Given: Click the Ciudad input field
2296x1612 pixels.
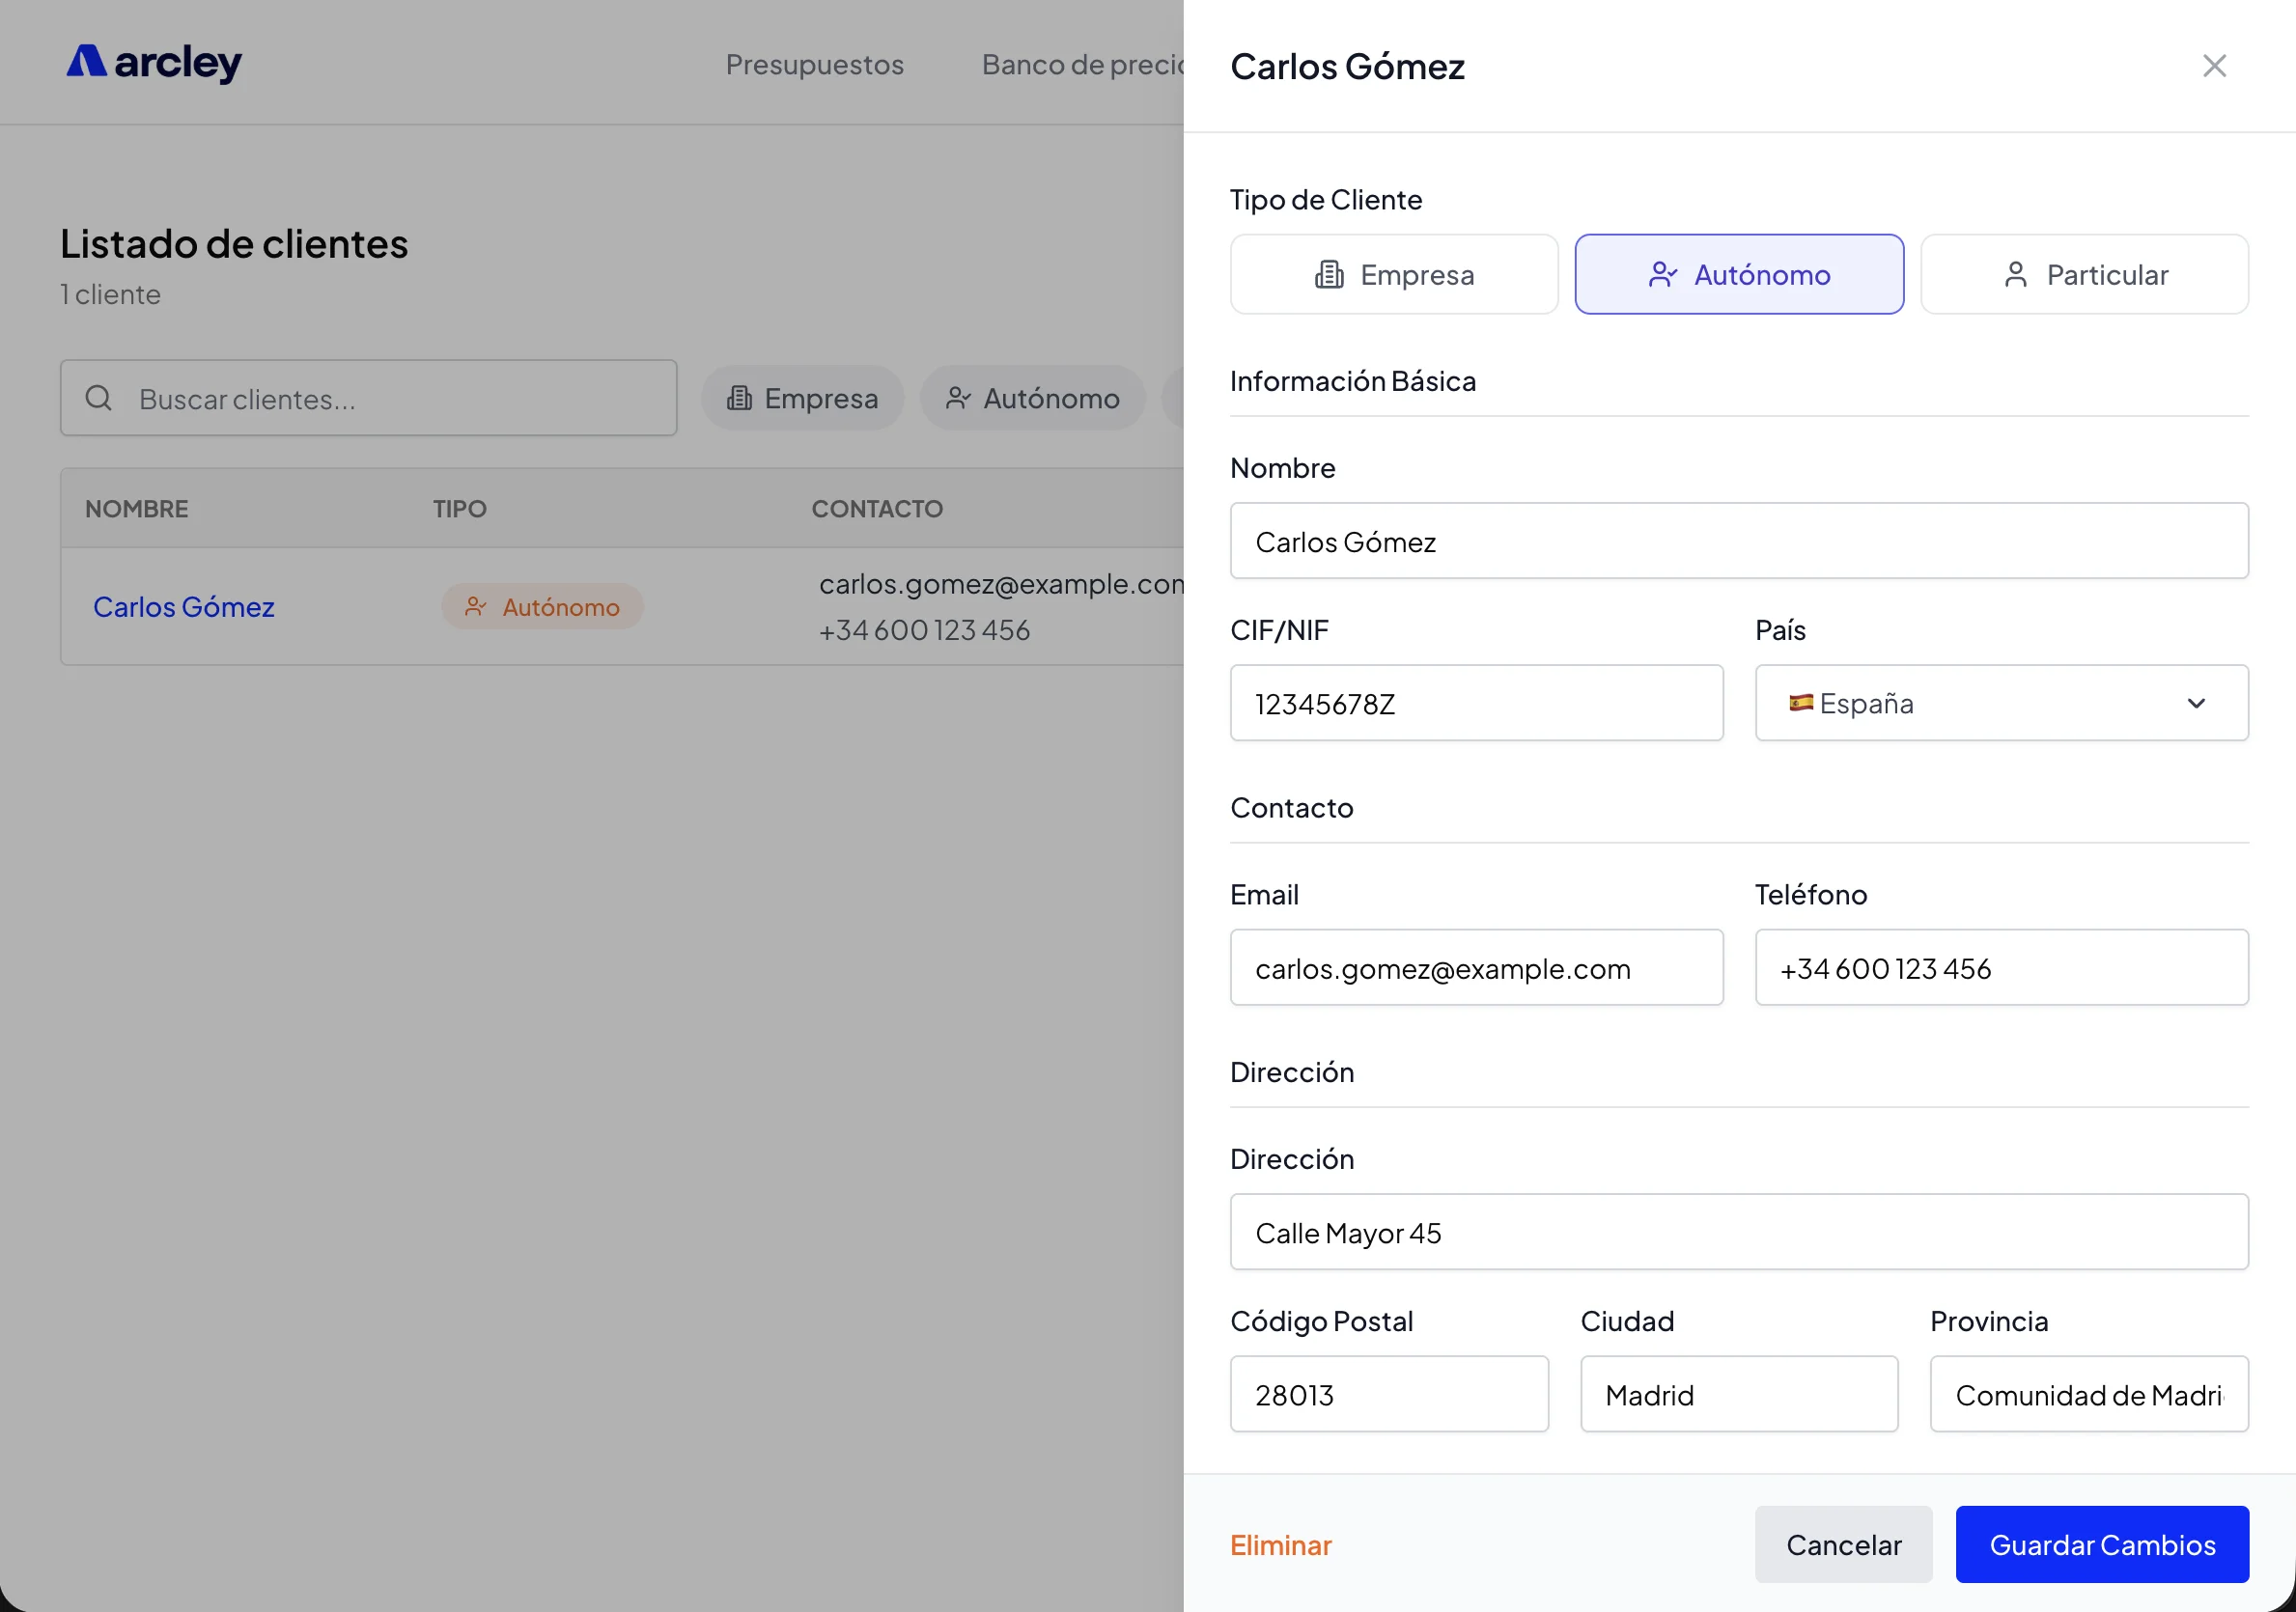Looking at the screenshot, I should coord(1739,1394).
